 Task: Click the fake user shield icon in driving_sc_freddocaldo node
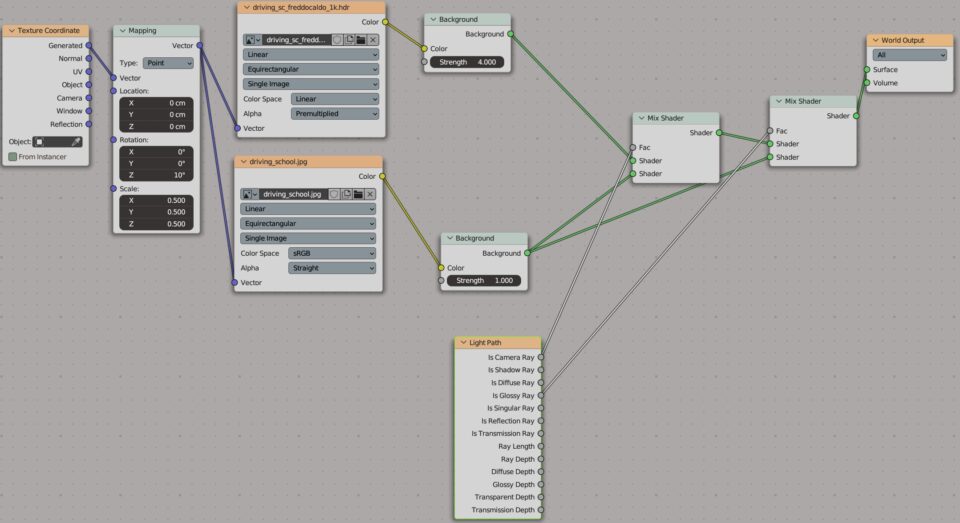click(337, 40)
